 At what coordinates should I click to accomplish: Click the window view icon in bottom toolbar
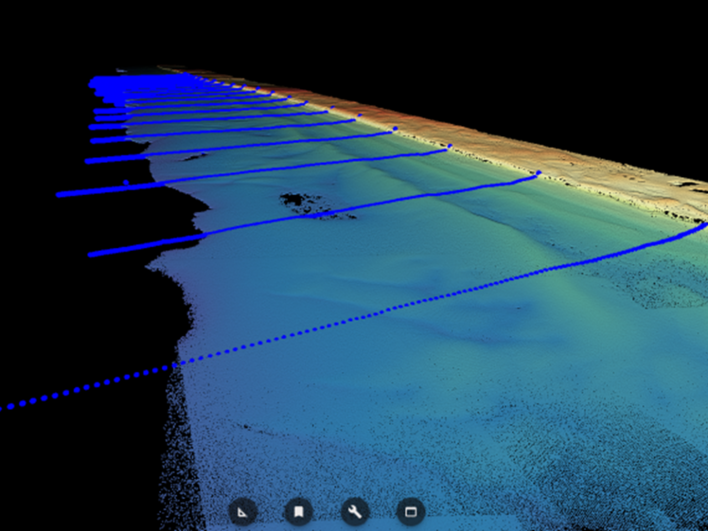pyautogui.click(x=409, y=512)
